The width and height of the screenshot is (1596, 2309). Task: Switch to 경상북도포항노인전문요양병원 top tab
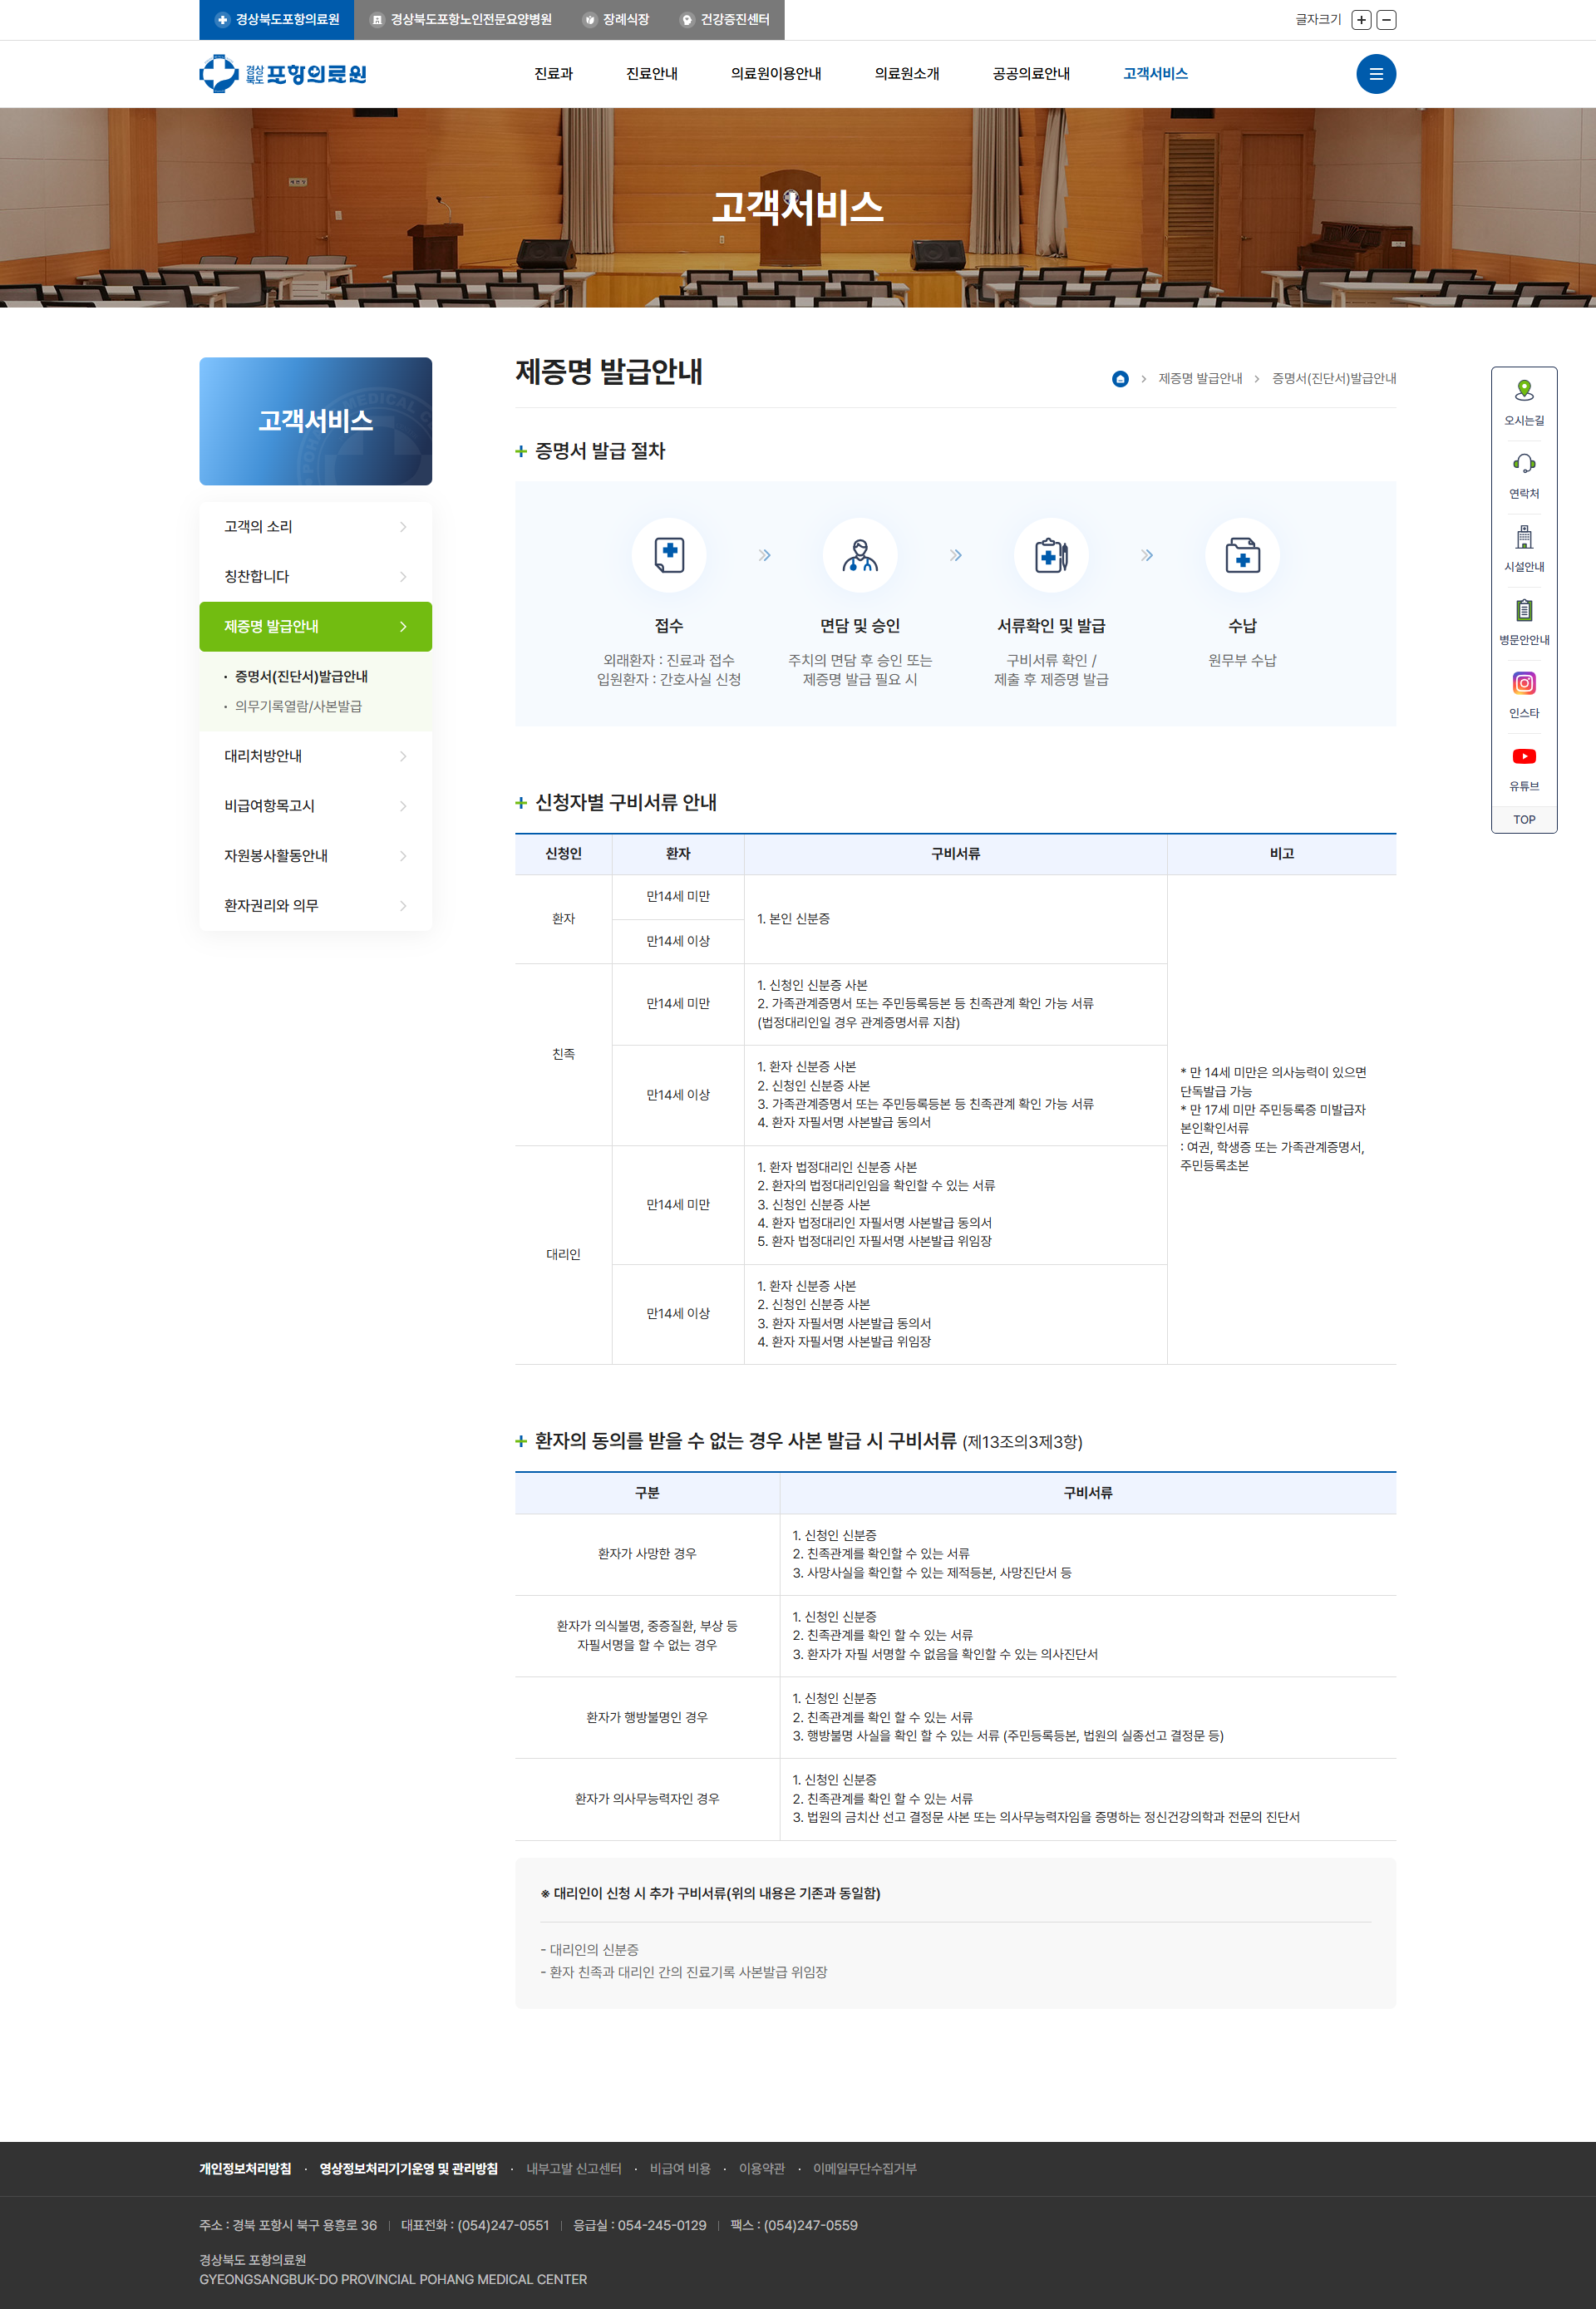coord(461,20)
